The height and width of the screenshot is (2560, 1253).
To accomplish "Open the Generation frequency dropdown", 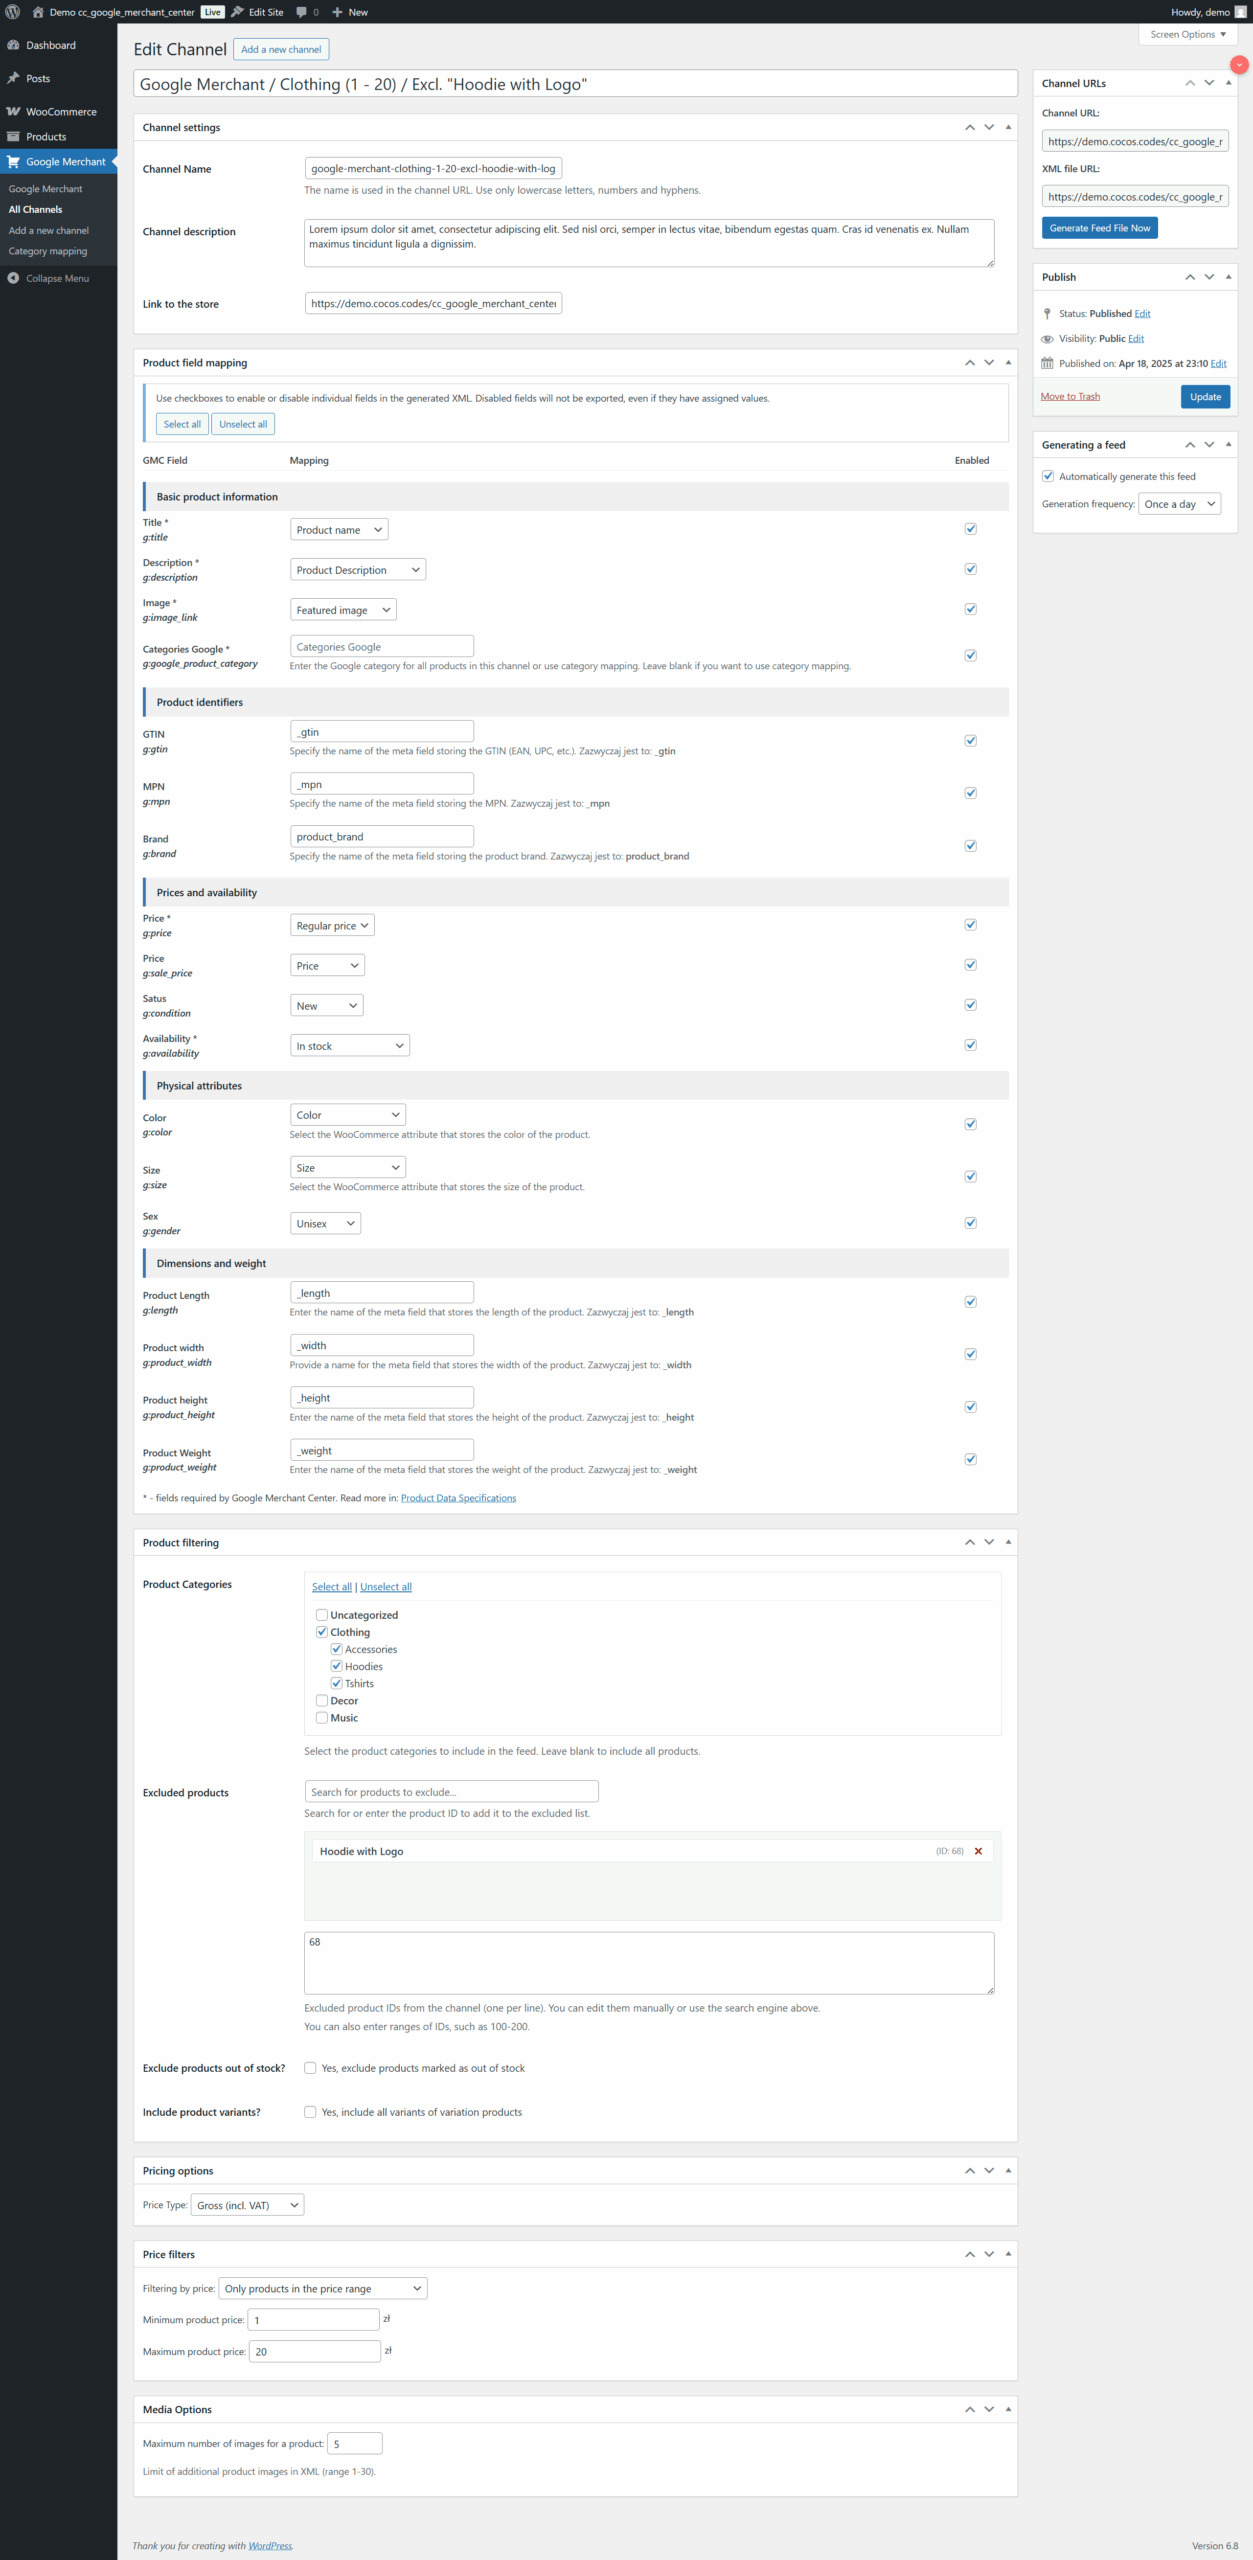I will click(1179, 504).
